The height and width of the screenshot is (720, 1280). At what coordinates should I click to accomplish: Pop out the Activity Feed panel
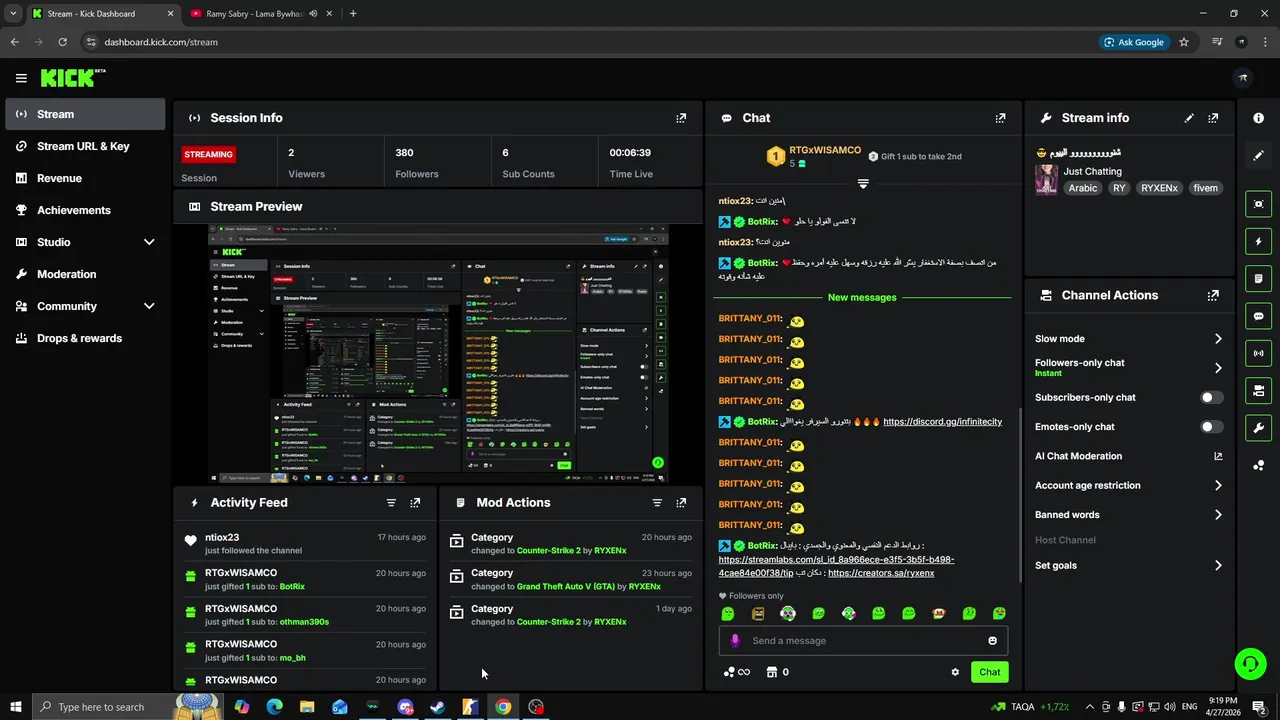coord(415,503)
